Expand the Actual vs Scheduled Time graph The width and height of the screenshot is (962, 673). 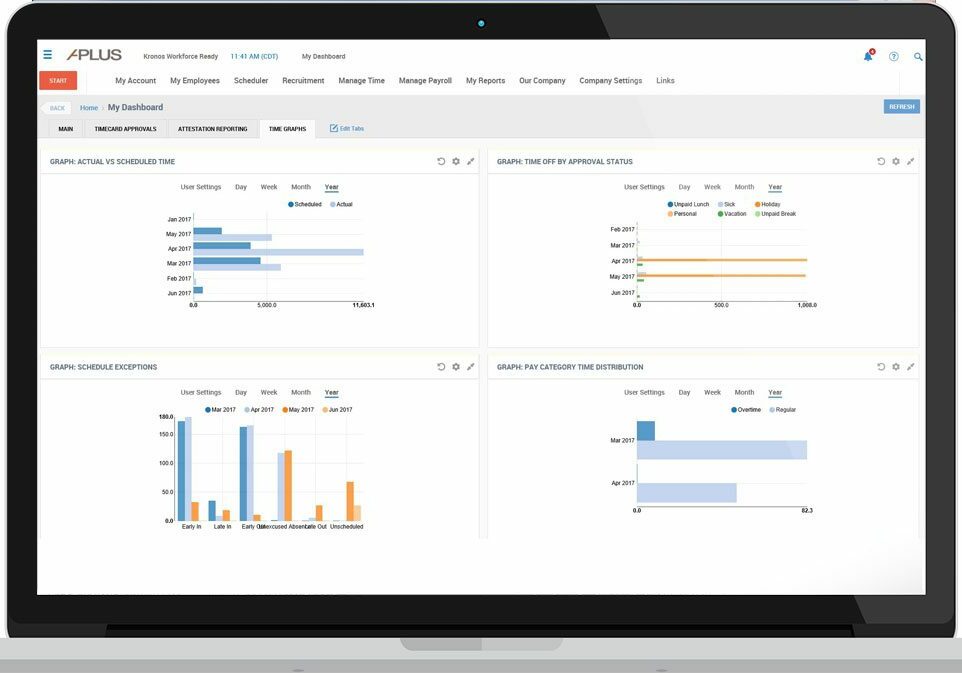[x=471, y=161]
